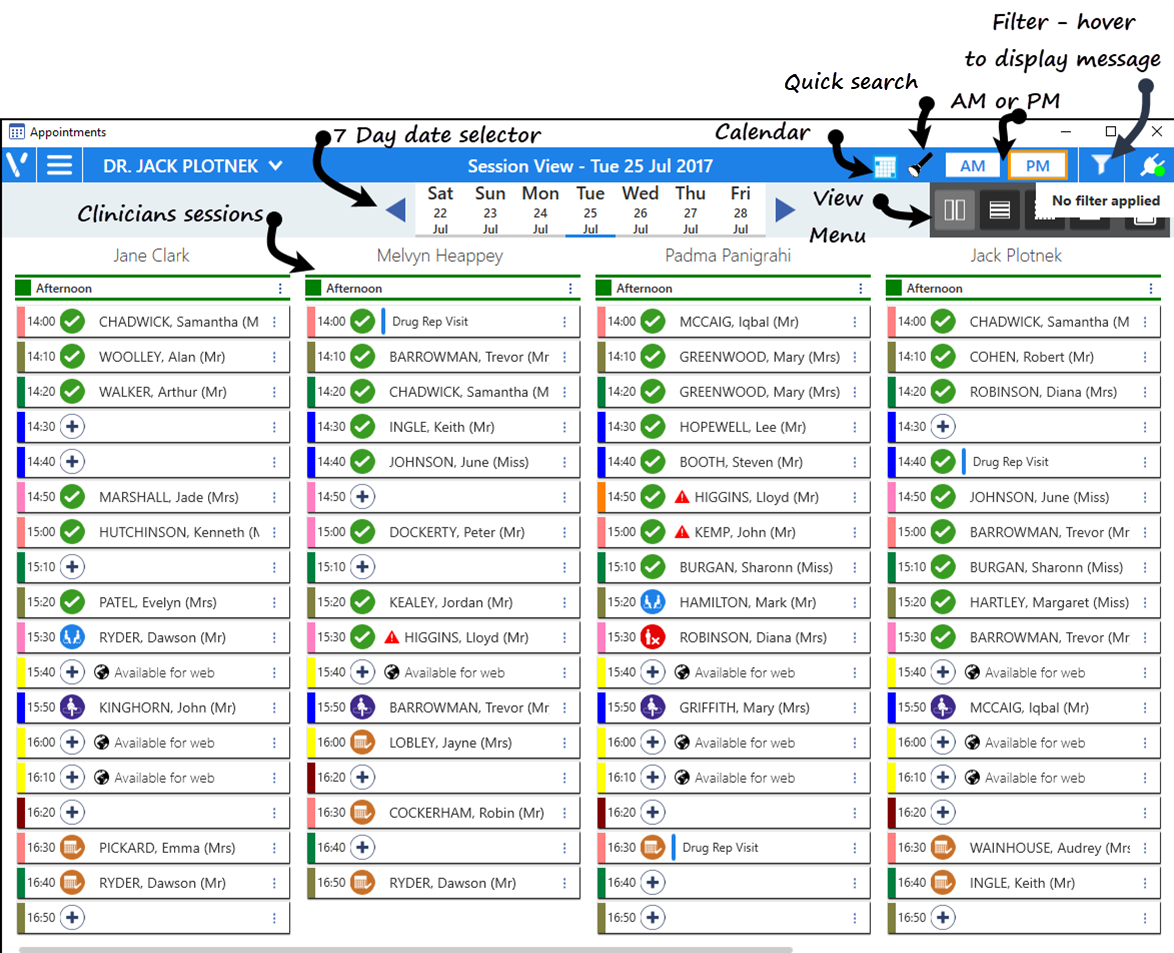Click purple status icon for GRIFFITH, Mary
1174x953 pixels.
coord(653,707)
